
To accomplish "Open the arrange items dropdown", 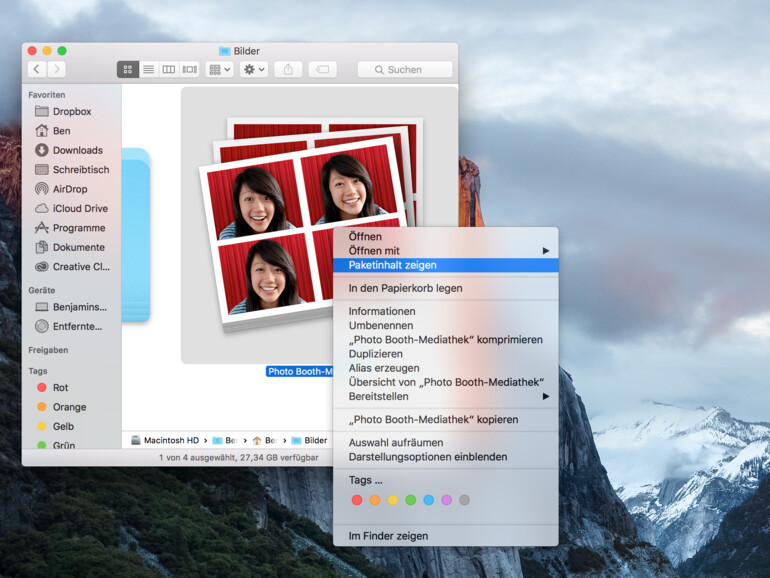I will (220, 69).
